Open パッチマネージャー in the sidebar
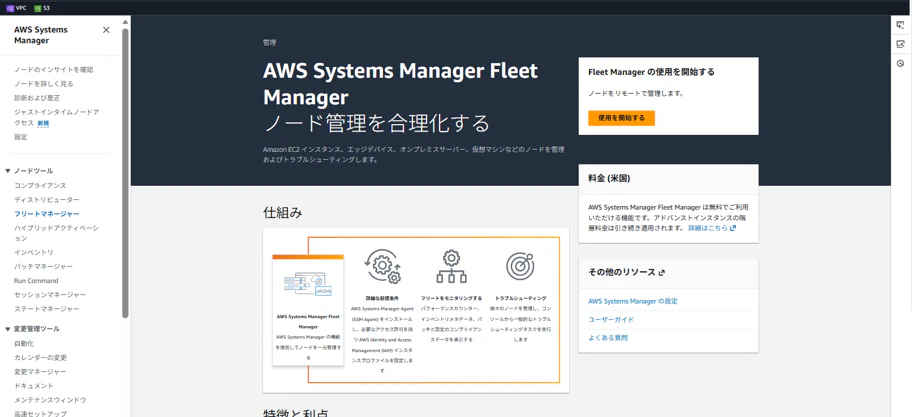 (44, 266)
